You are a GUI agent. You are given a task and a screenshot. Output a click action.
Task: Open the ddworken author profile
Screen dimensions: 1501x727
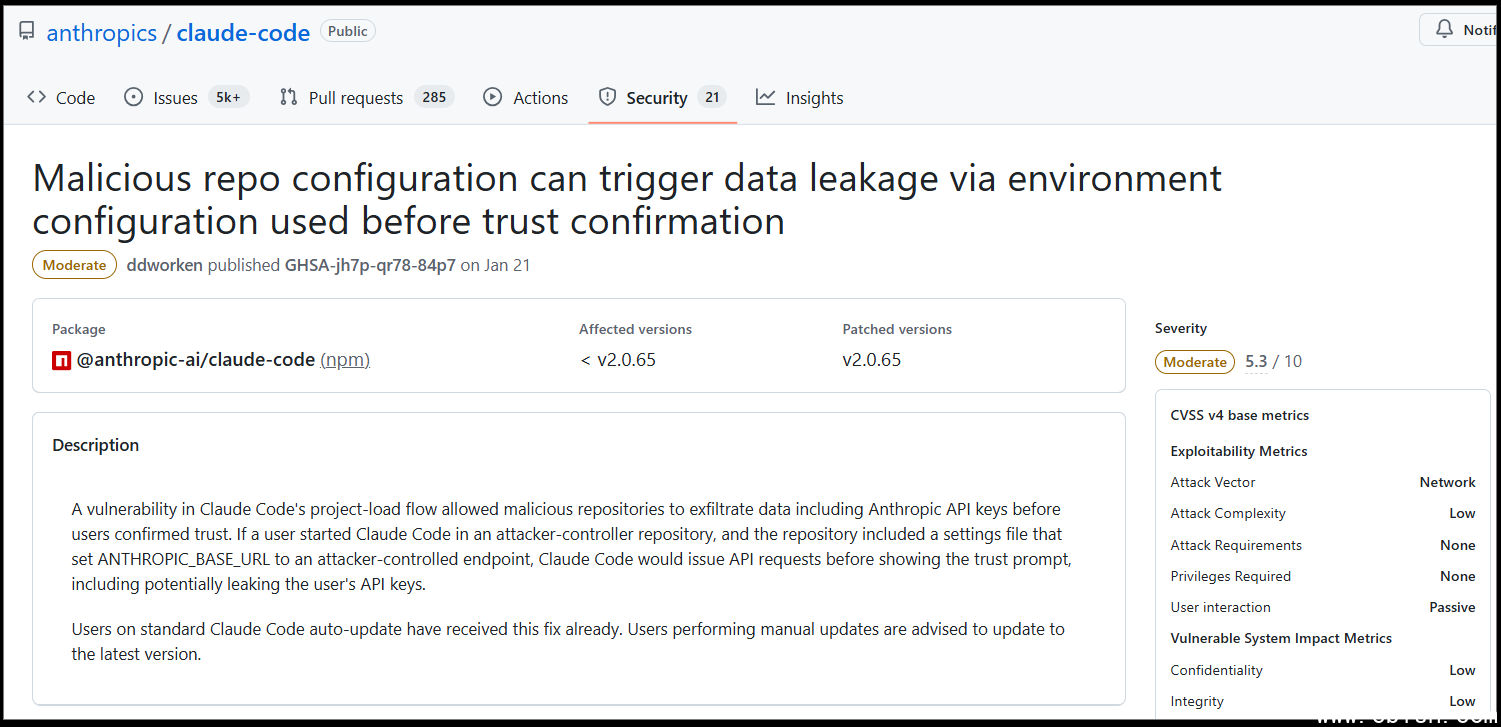[165, 265]
